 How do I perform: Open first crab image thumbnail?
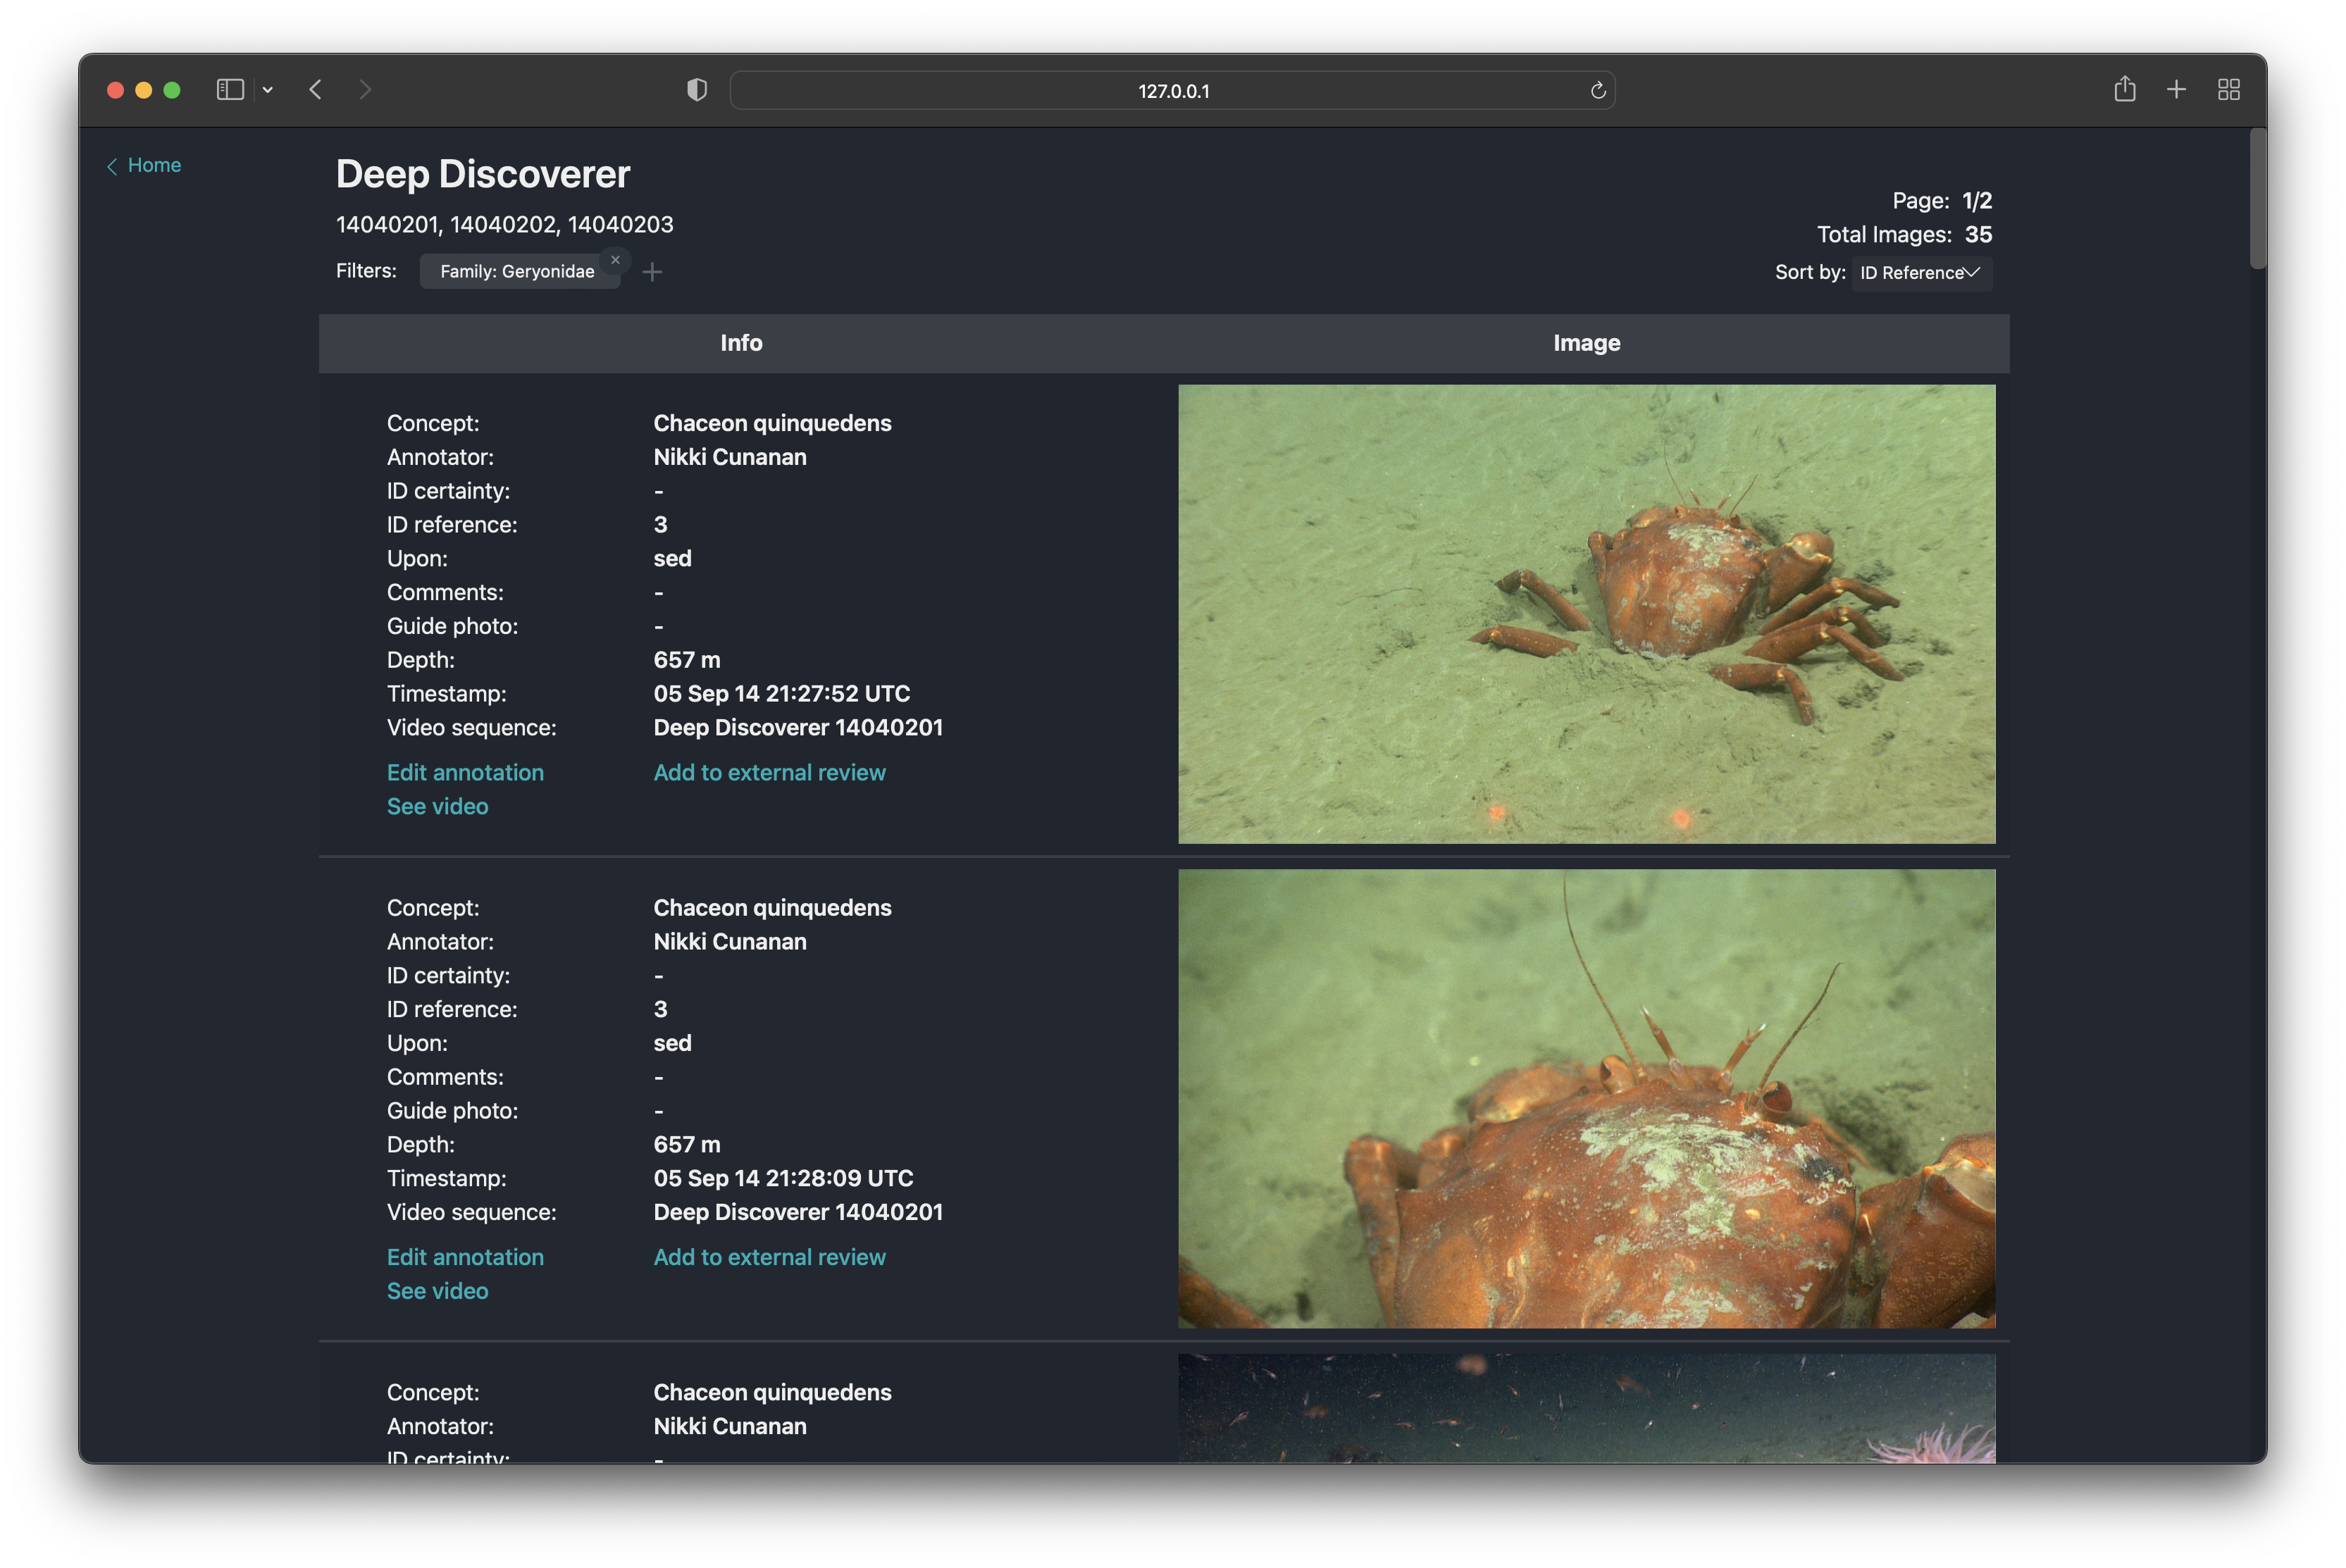click(x=1586, y=614)
